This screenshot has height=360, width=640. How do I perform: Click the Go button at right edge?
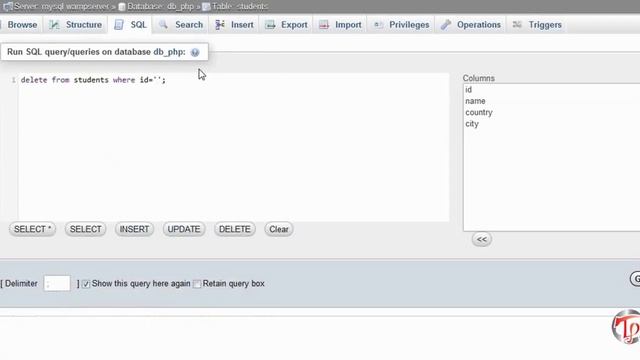coord(635,279)
